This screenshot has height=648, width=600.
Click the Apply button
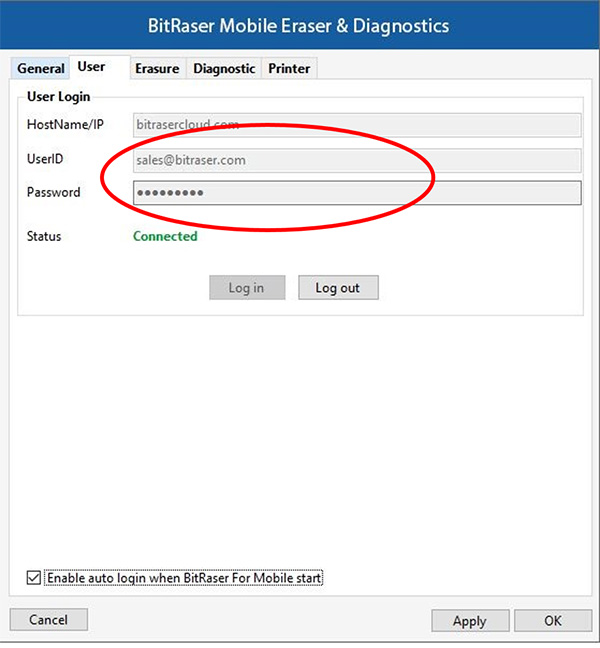pyautogui.click(x=470, y=621)
